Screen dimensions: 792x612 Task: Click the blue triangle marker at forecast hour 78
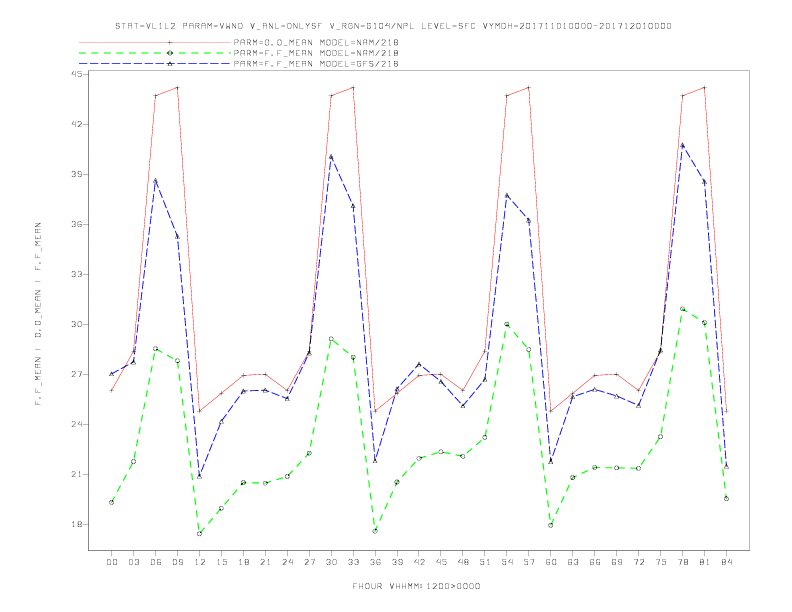coord(682,145)
